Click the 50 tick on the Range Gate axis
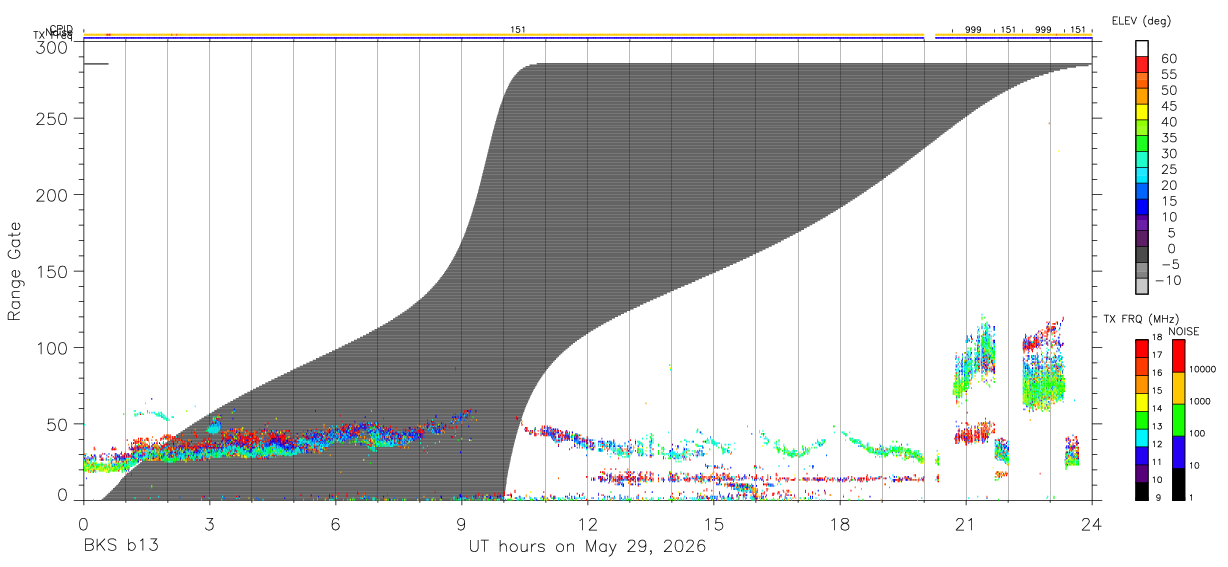This screenshot has height=567, width=1228. (x=58, y=425)
